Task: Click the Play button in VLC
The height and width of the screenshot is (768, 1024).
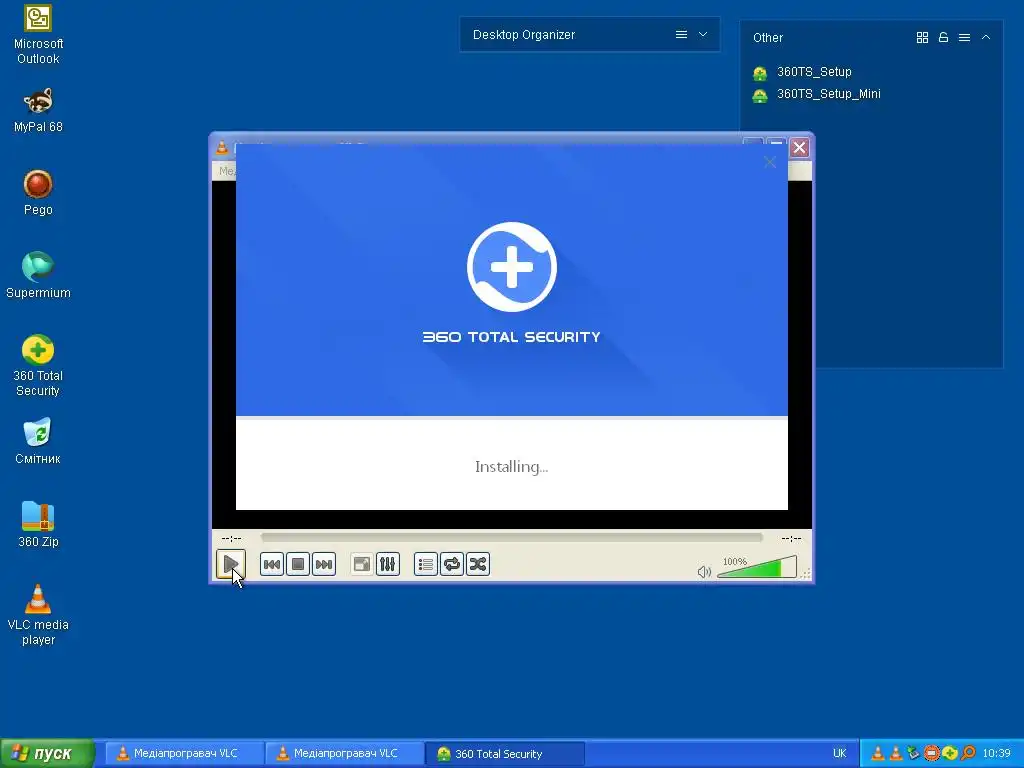Action: [231, 564]
